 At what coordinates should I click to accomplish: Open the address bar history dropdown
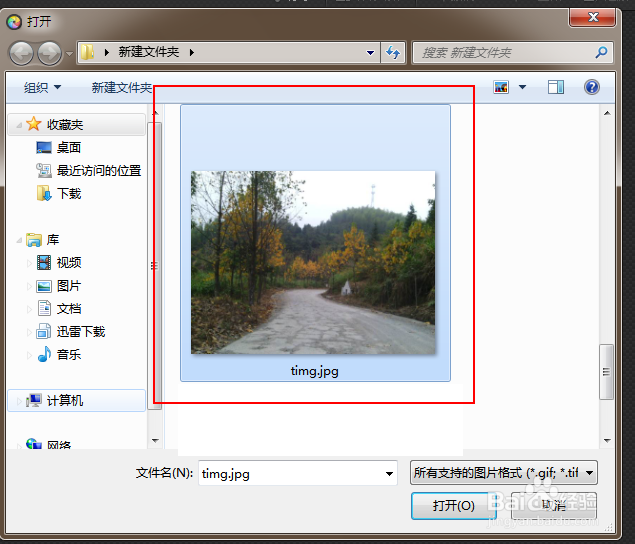tap(370, 53)
